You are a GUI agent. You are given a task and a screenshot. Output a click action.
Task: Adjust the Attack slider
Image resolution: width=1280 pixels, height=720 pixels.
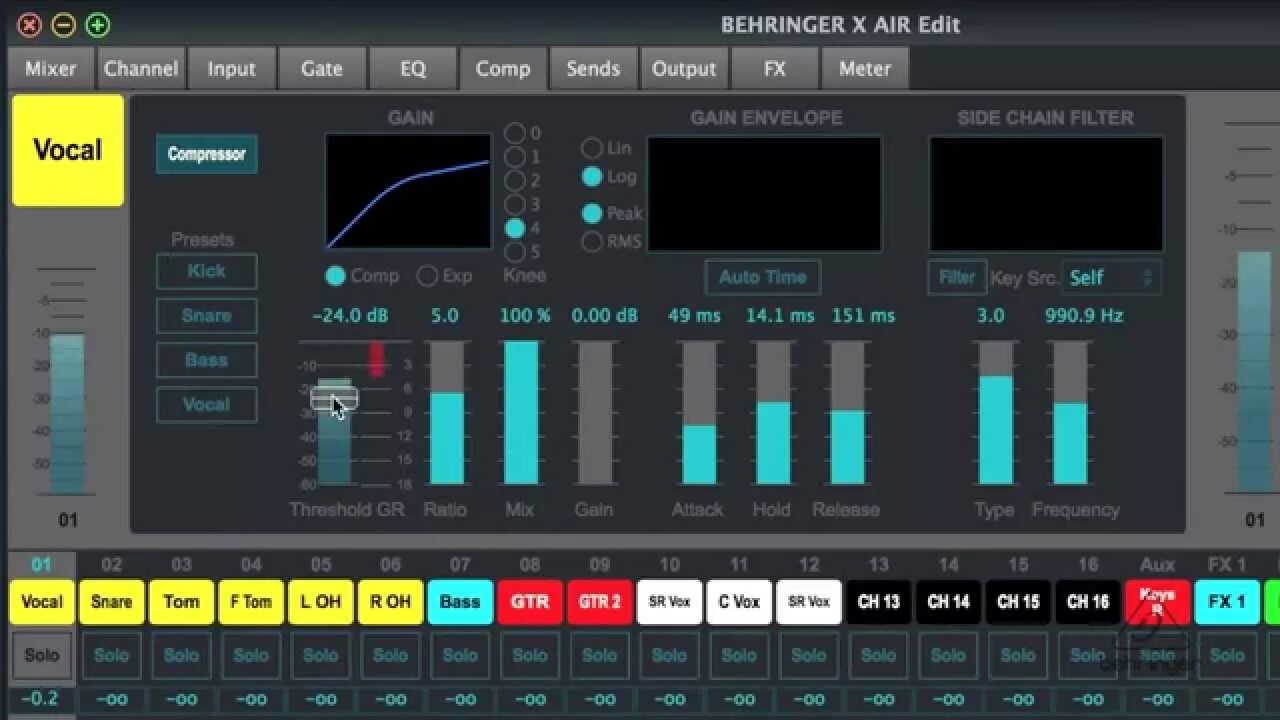click(x=699, y=413)
